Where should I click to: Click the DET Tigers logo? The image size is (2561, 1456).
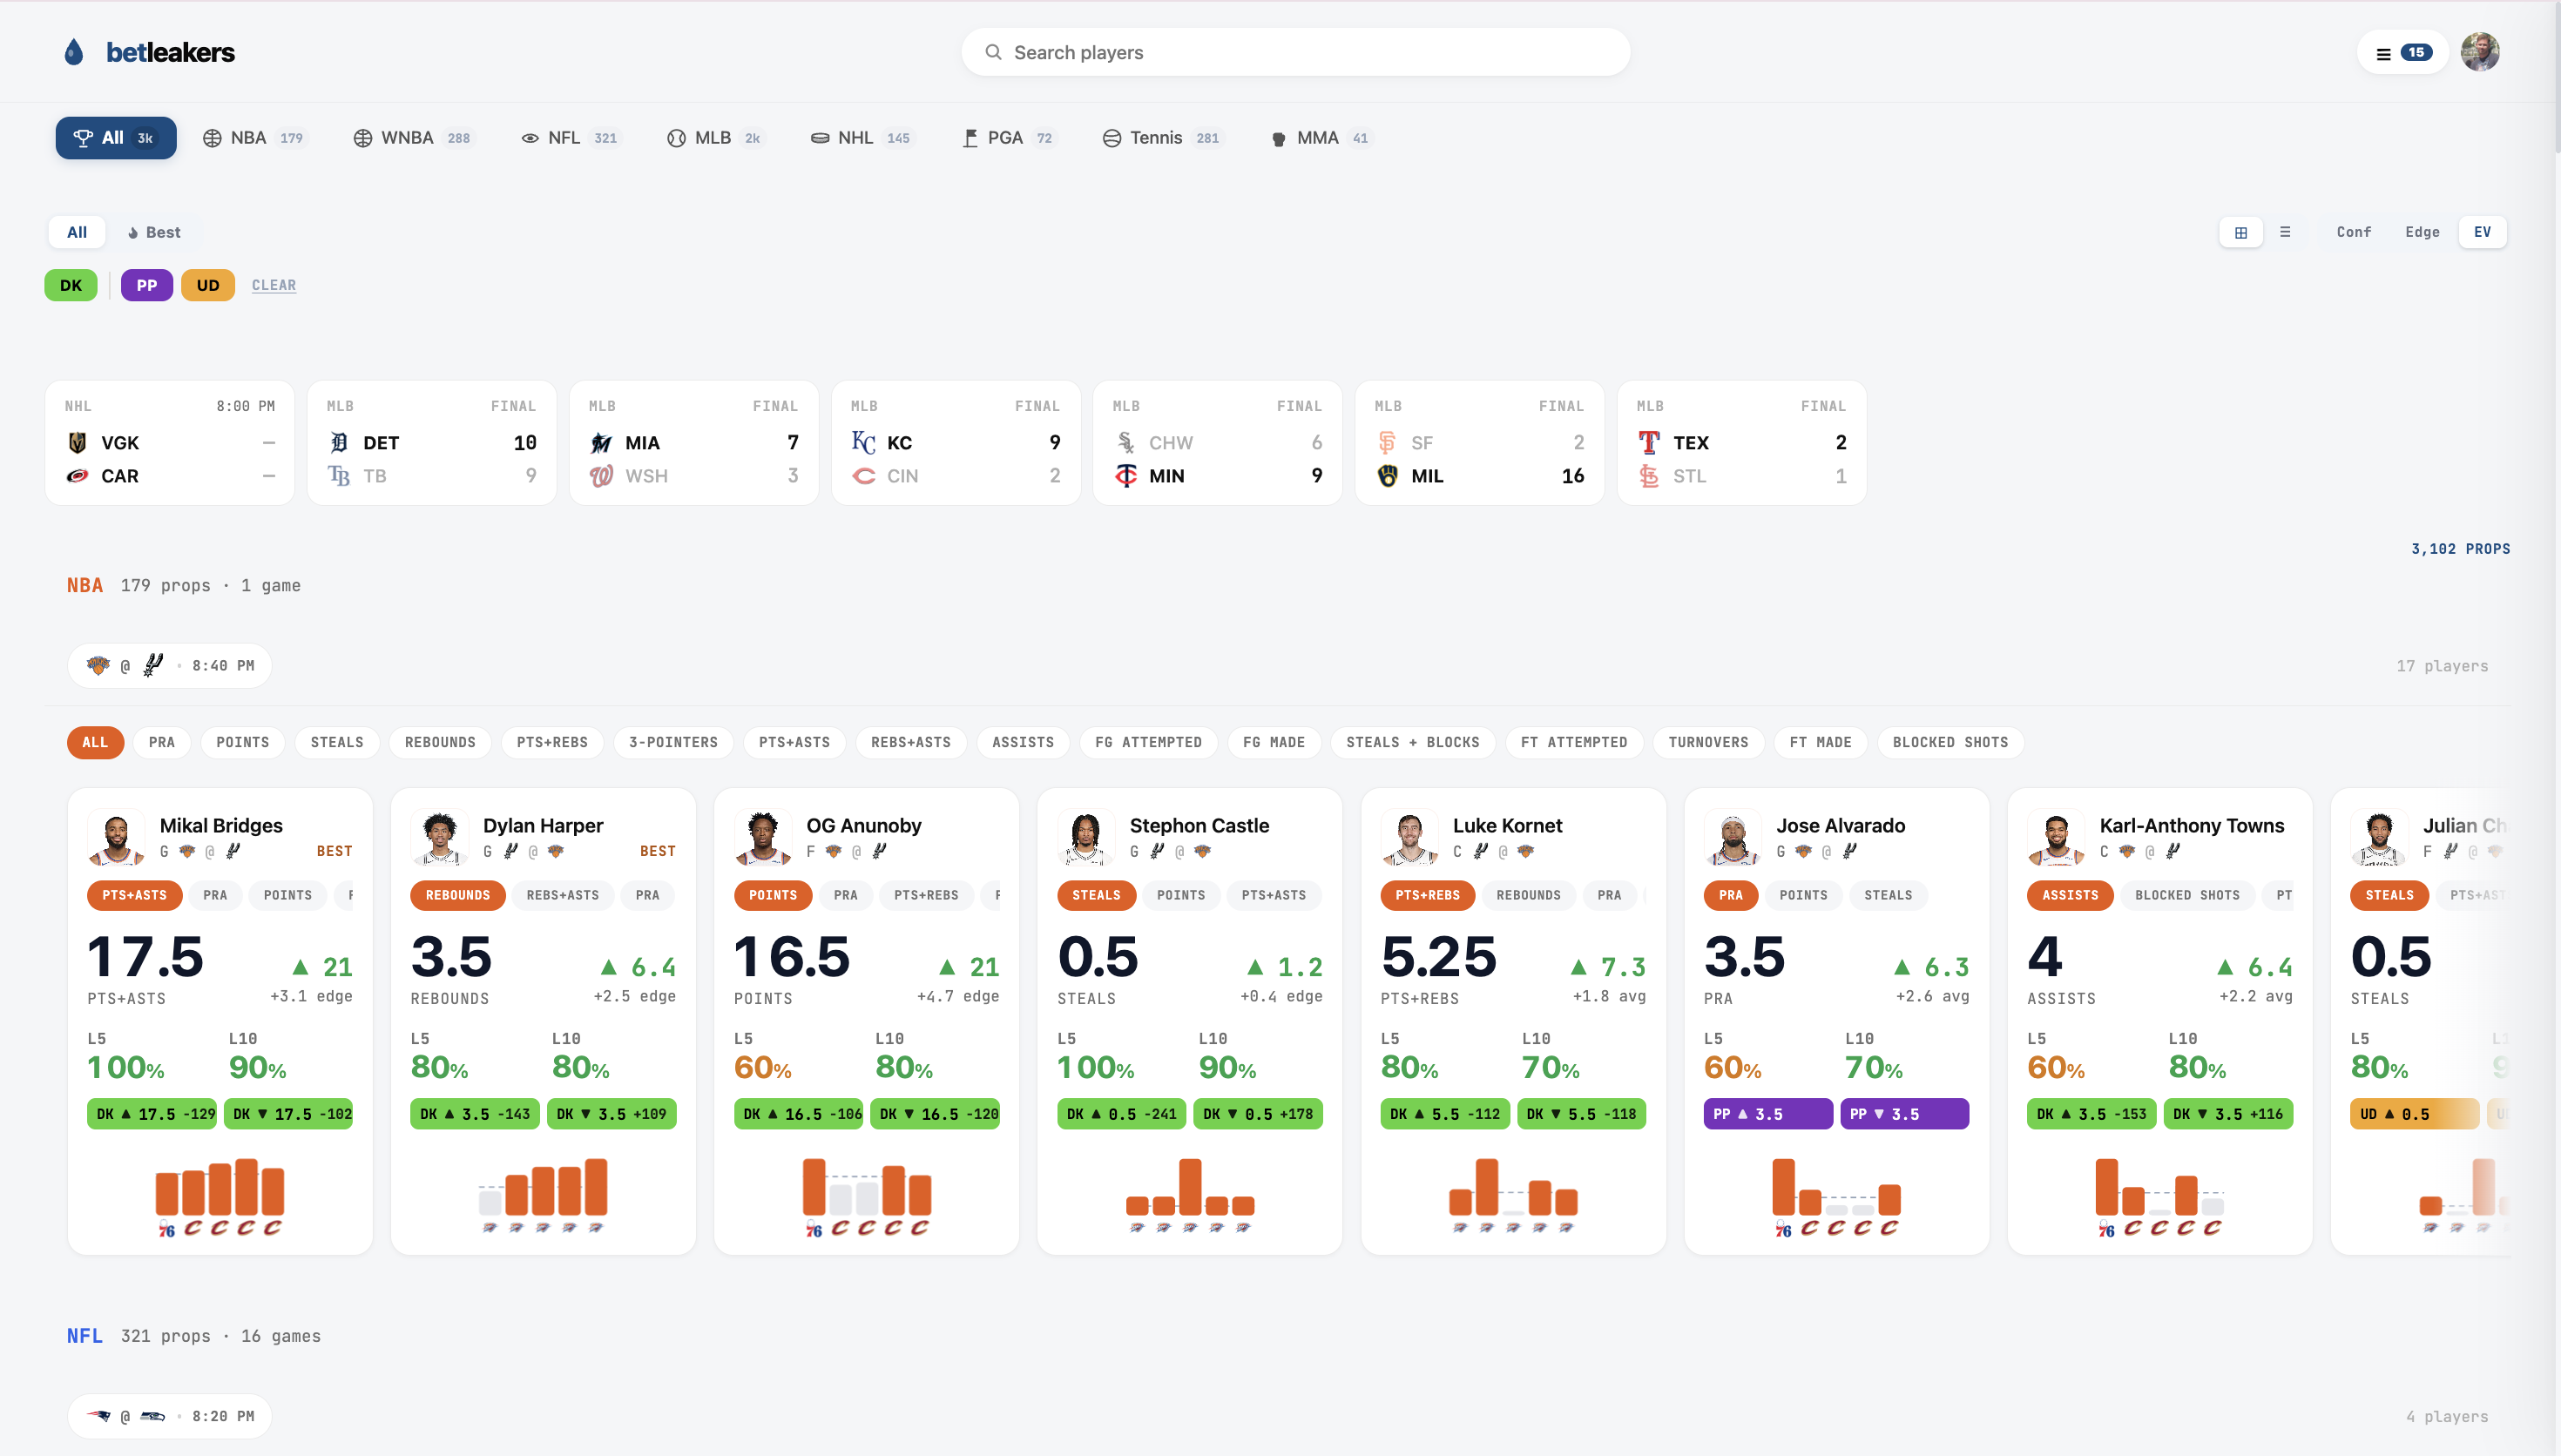click(x=339, y=443)
